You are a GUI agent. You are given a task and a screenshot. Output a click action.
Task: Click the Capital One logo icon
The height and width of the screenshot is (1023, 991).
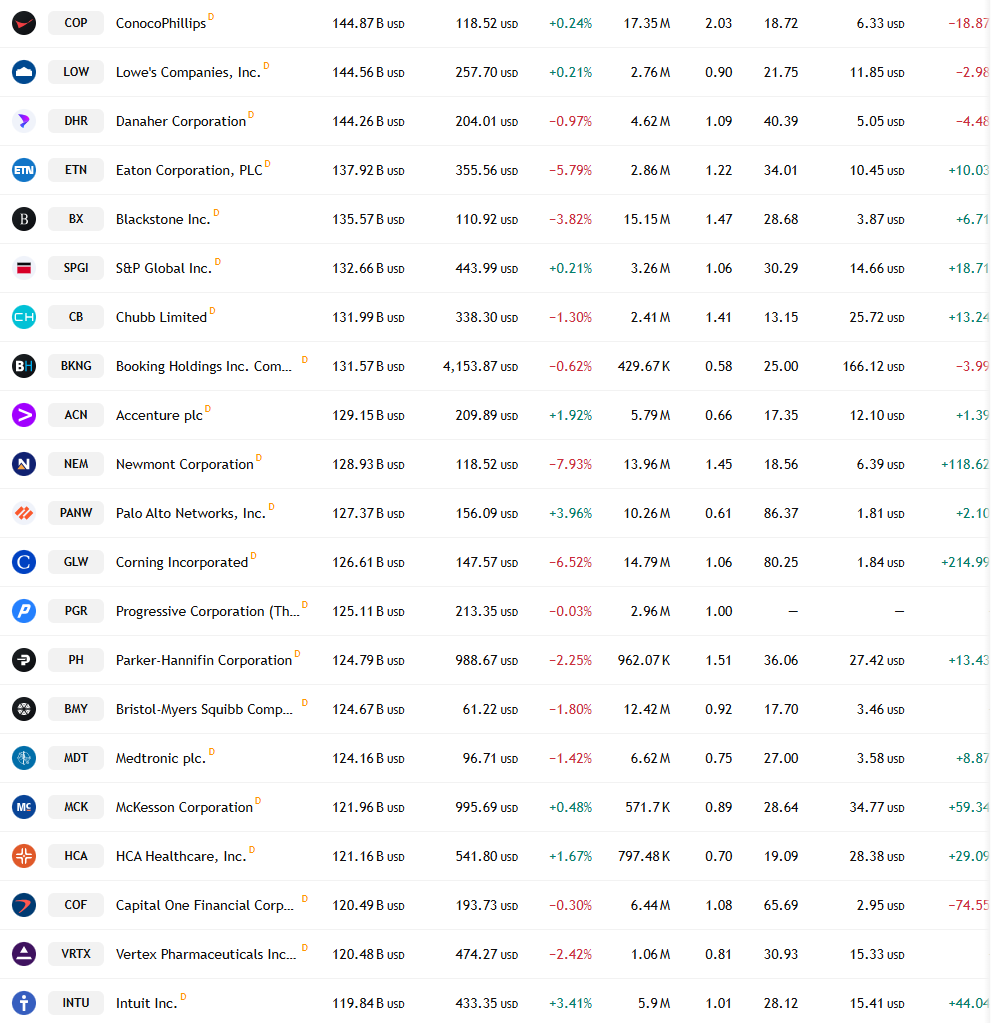coord(24,904)
